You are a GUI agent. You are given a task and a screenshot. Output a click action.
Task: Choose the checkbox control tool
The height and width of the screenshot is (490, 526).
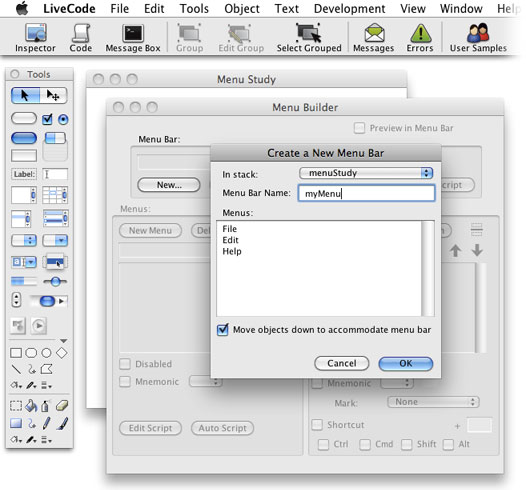tap(47, 119)
